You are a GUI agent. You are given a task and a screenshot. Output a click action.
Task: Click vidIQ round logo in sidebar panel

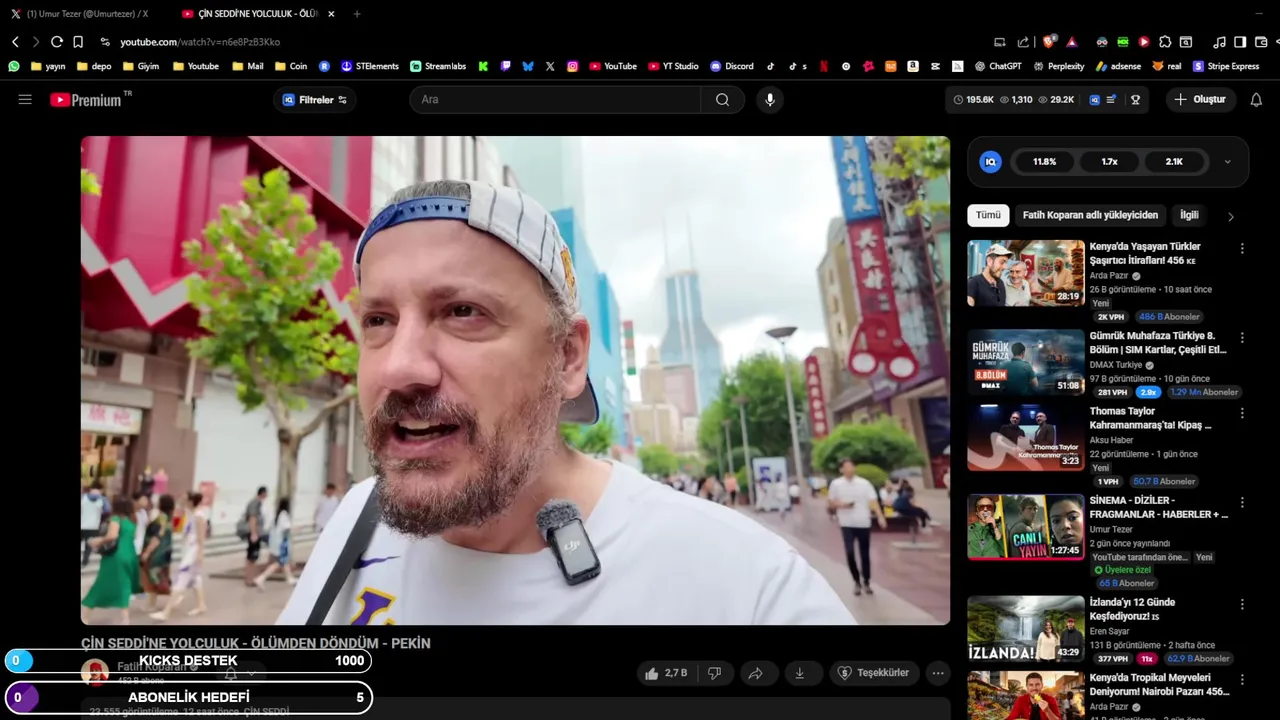pyautogui.click(x=990, y=161)
